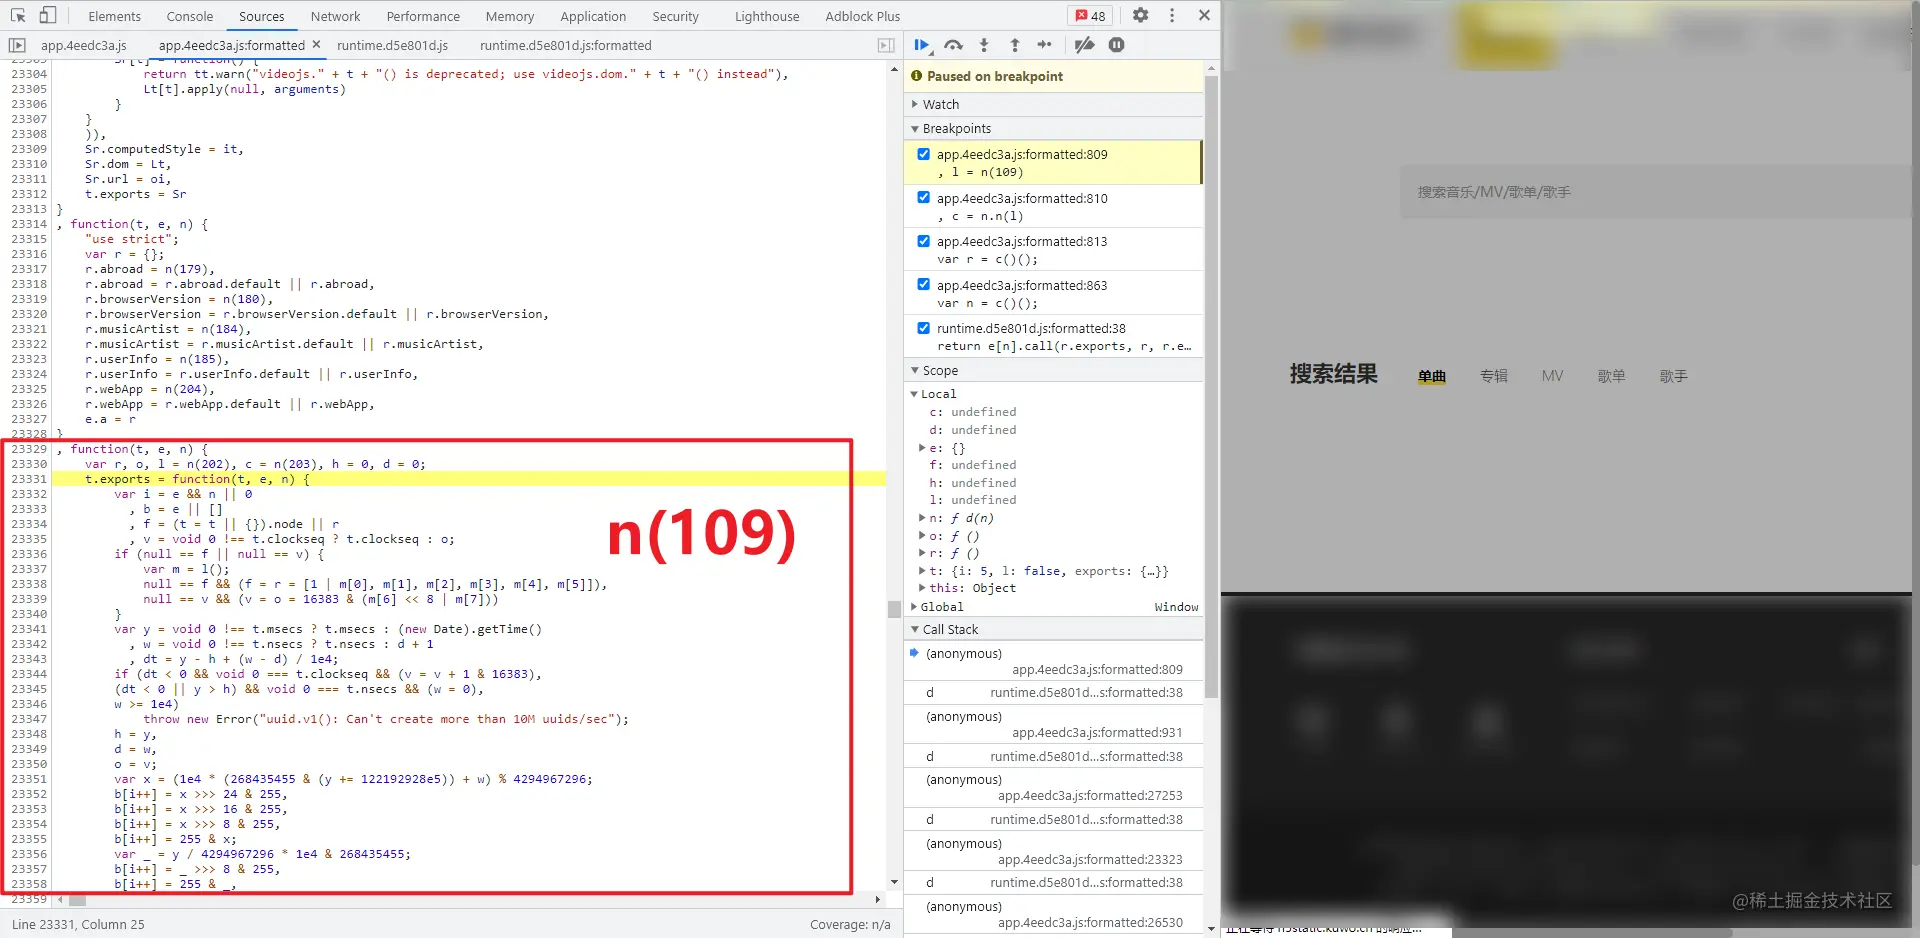
Task: Uncheck breakpoint at app.4eedc3a.js:formatted:813
Action: (924, 241)
